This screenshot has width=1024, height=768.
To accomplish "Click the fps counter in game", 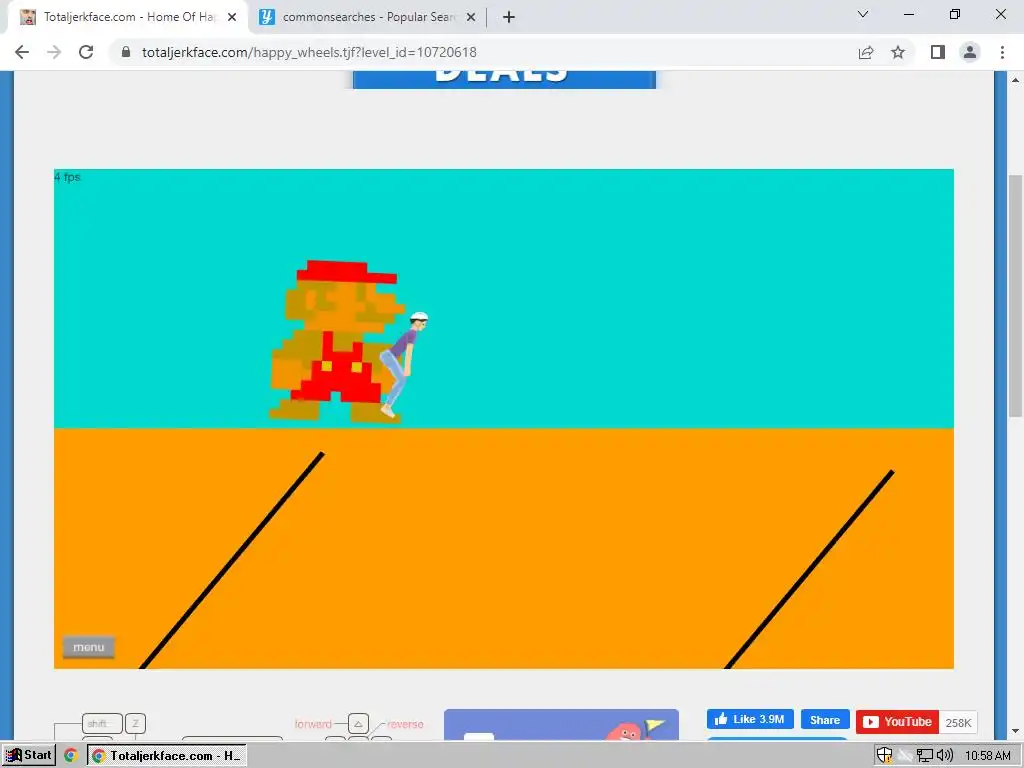I will [67, 177].
